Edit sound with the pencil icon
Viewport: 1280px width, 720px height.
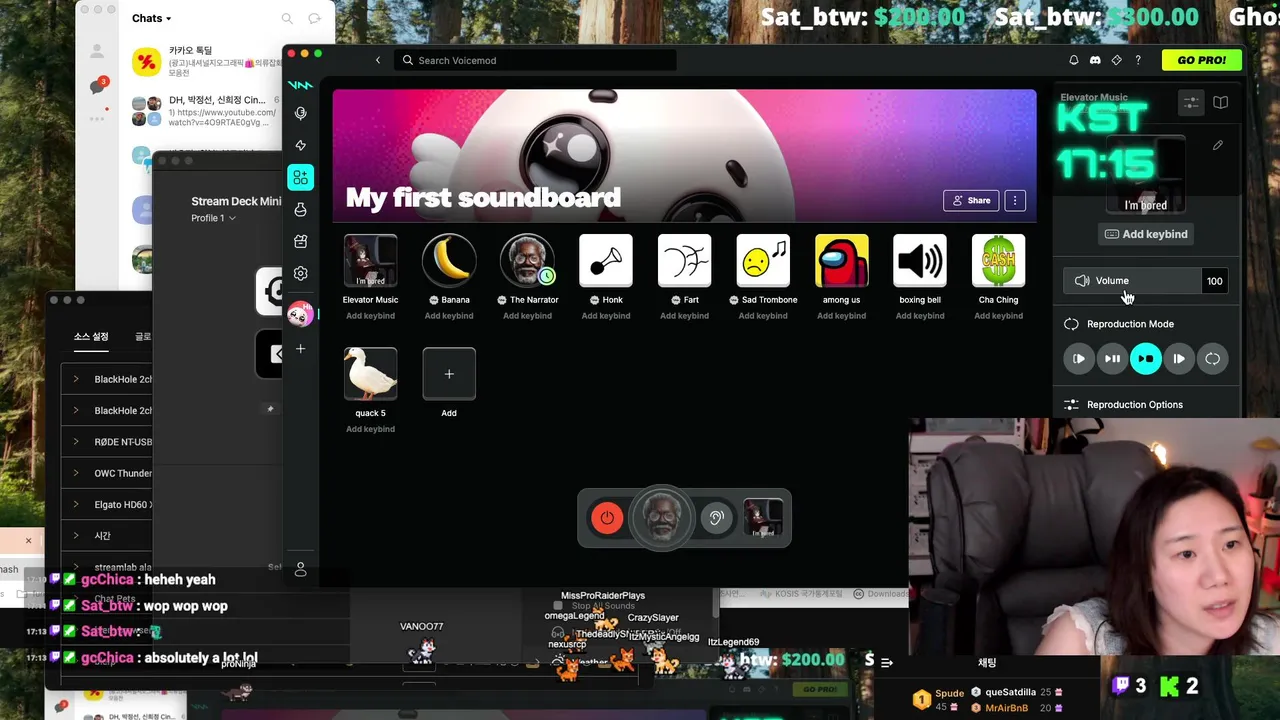point(1218,145)
